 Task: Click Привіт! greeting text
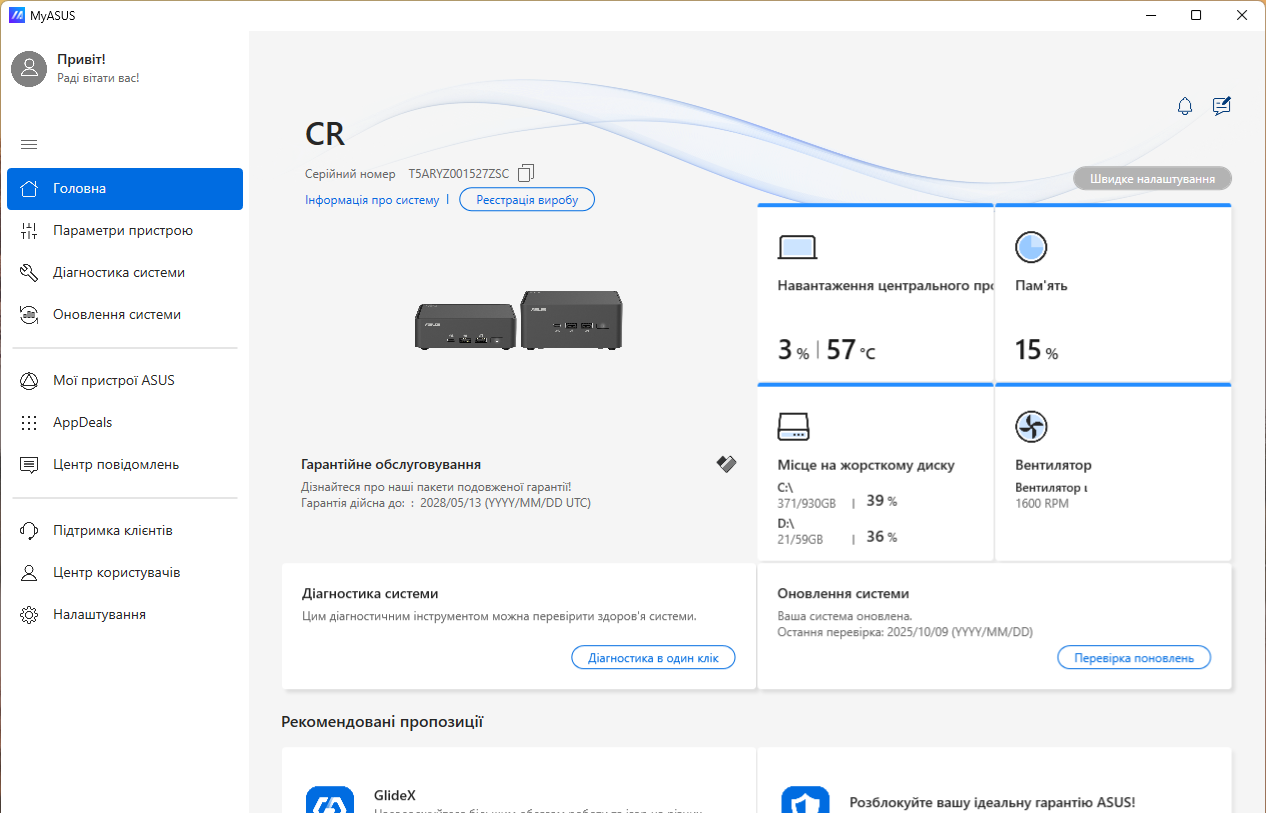coord(81,60)
